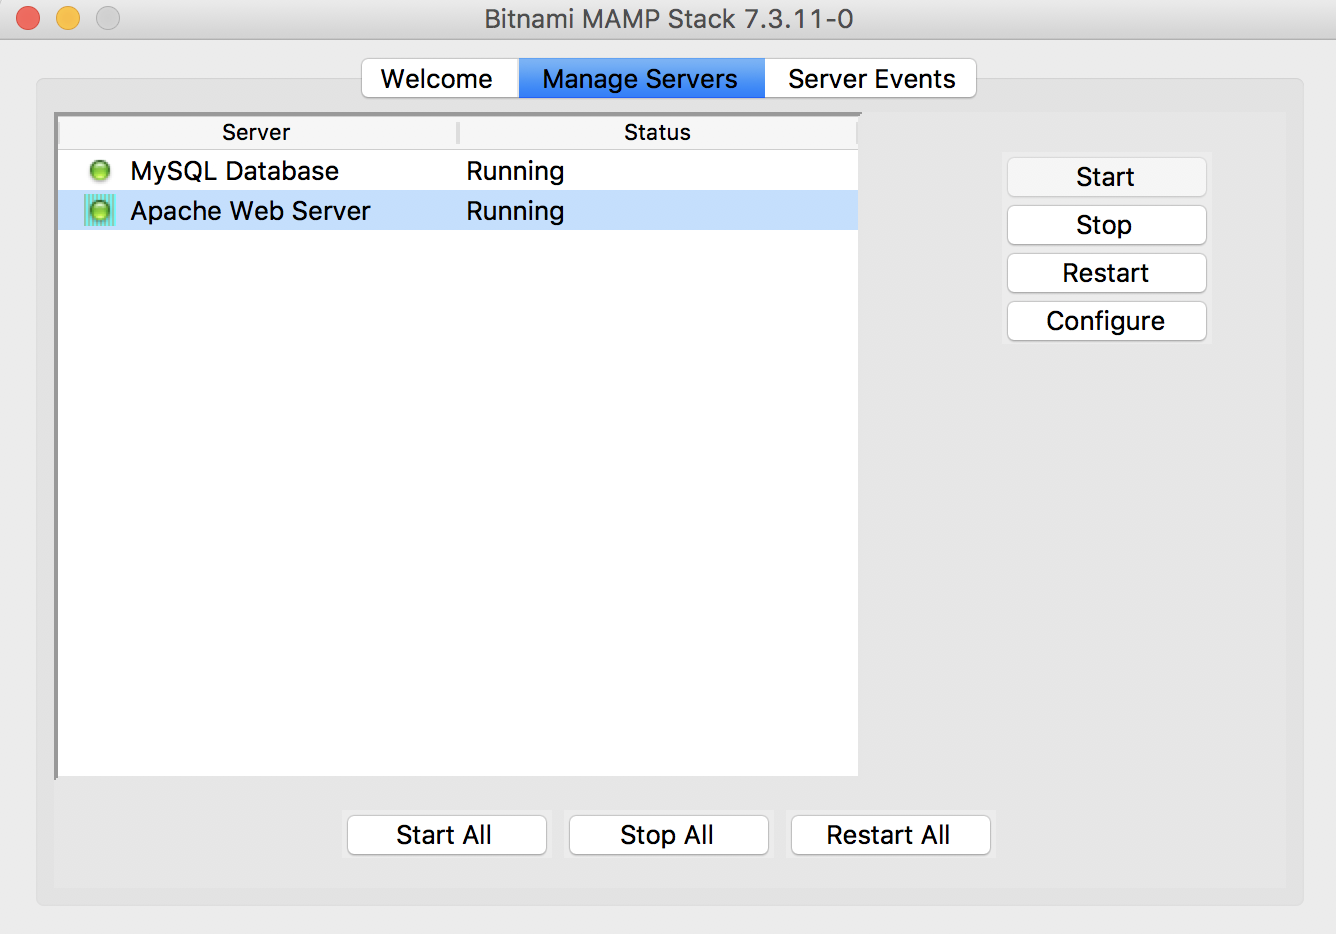Close the Bitnami MAMP Stack window
Image resolution: width=1336 pixels, height=934 pixels.
pos(28,18)
